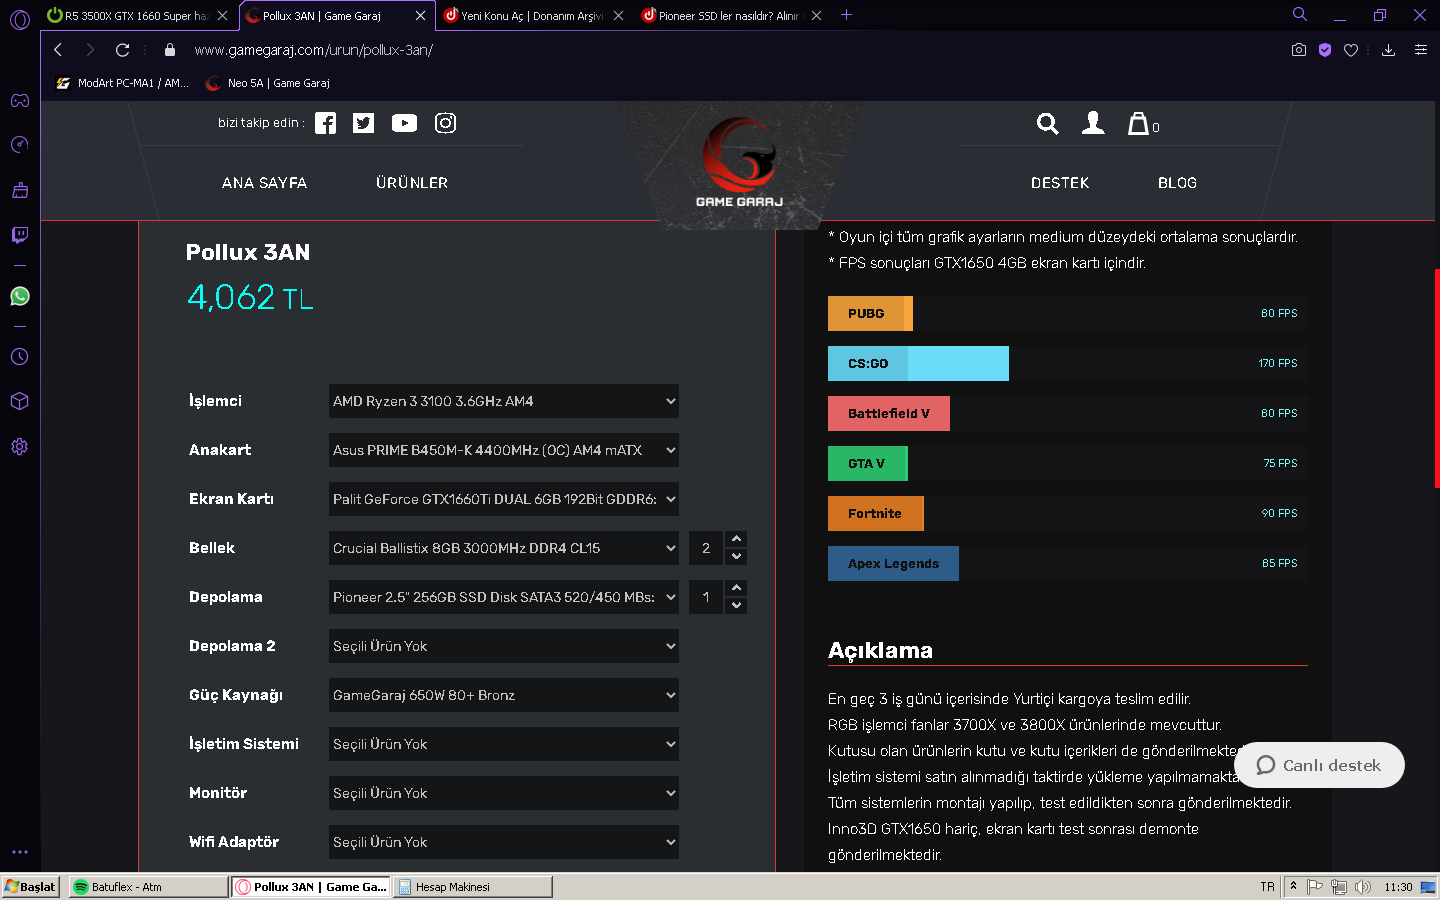The height and width of the screenshot is (900, 1440).
Task: Open Canlı destek live chat
Action: [1319, 765]
